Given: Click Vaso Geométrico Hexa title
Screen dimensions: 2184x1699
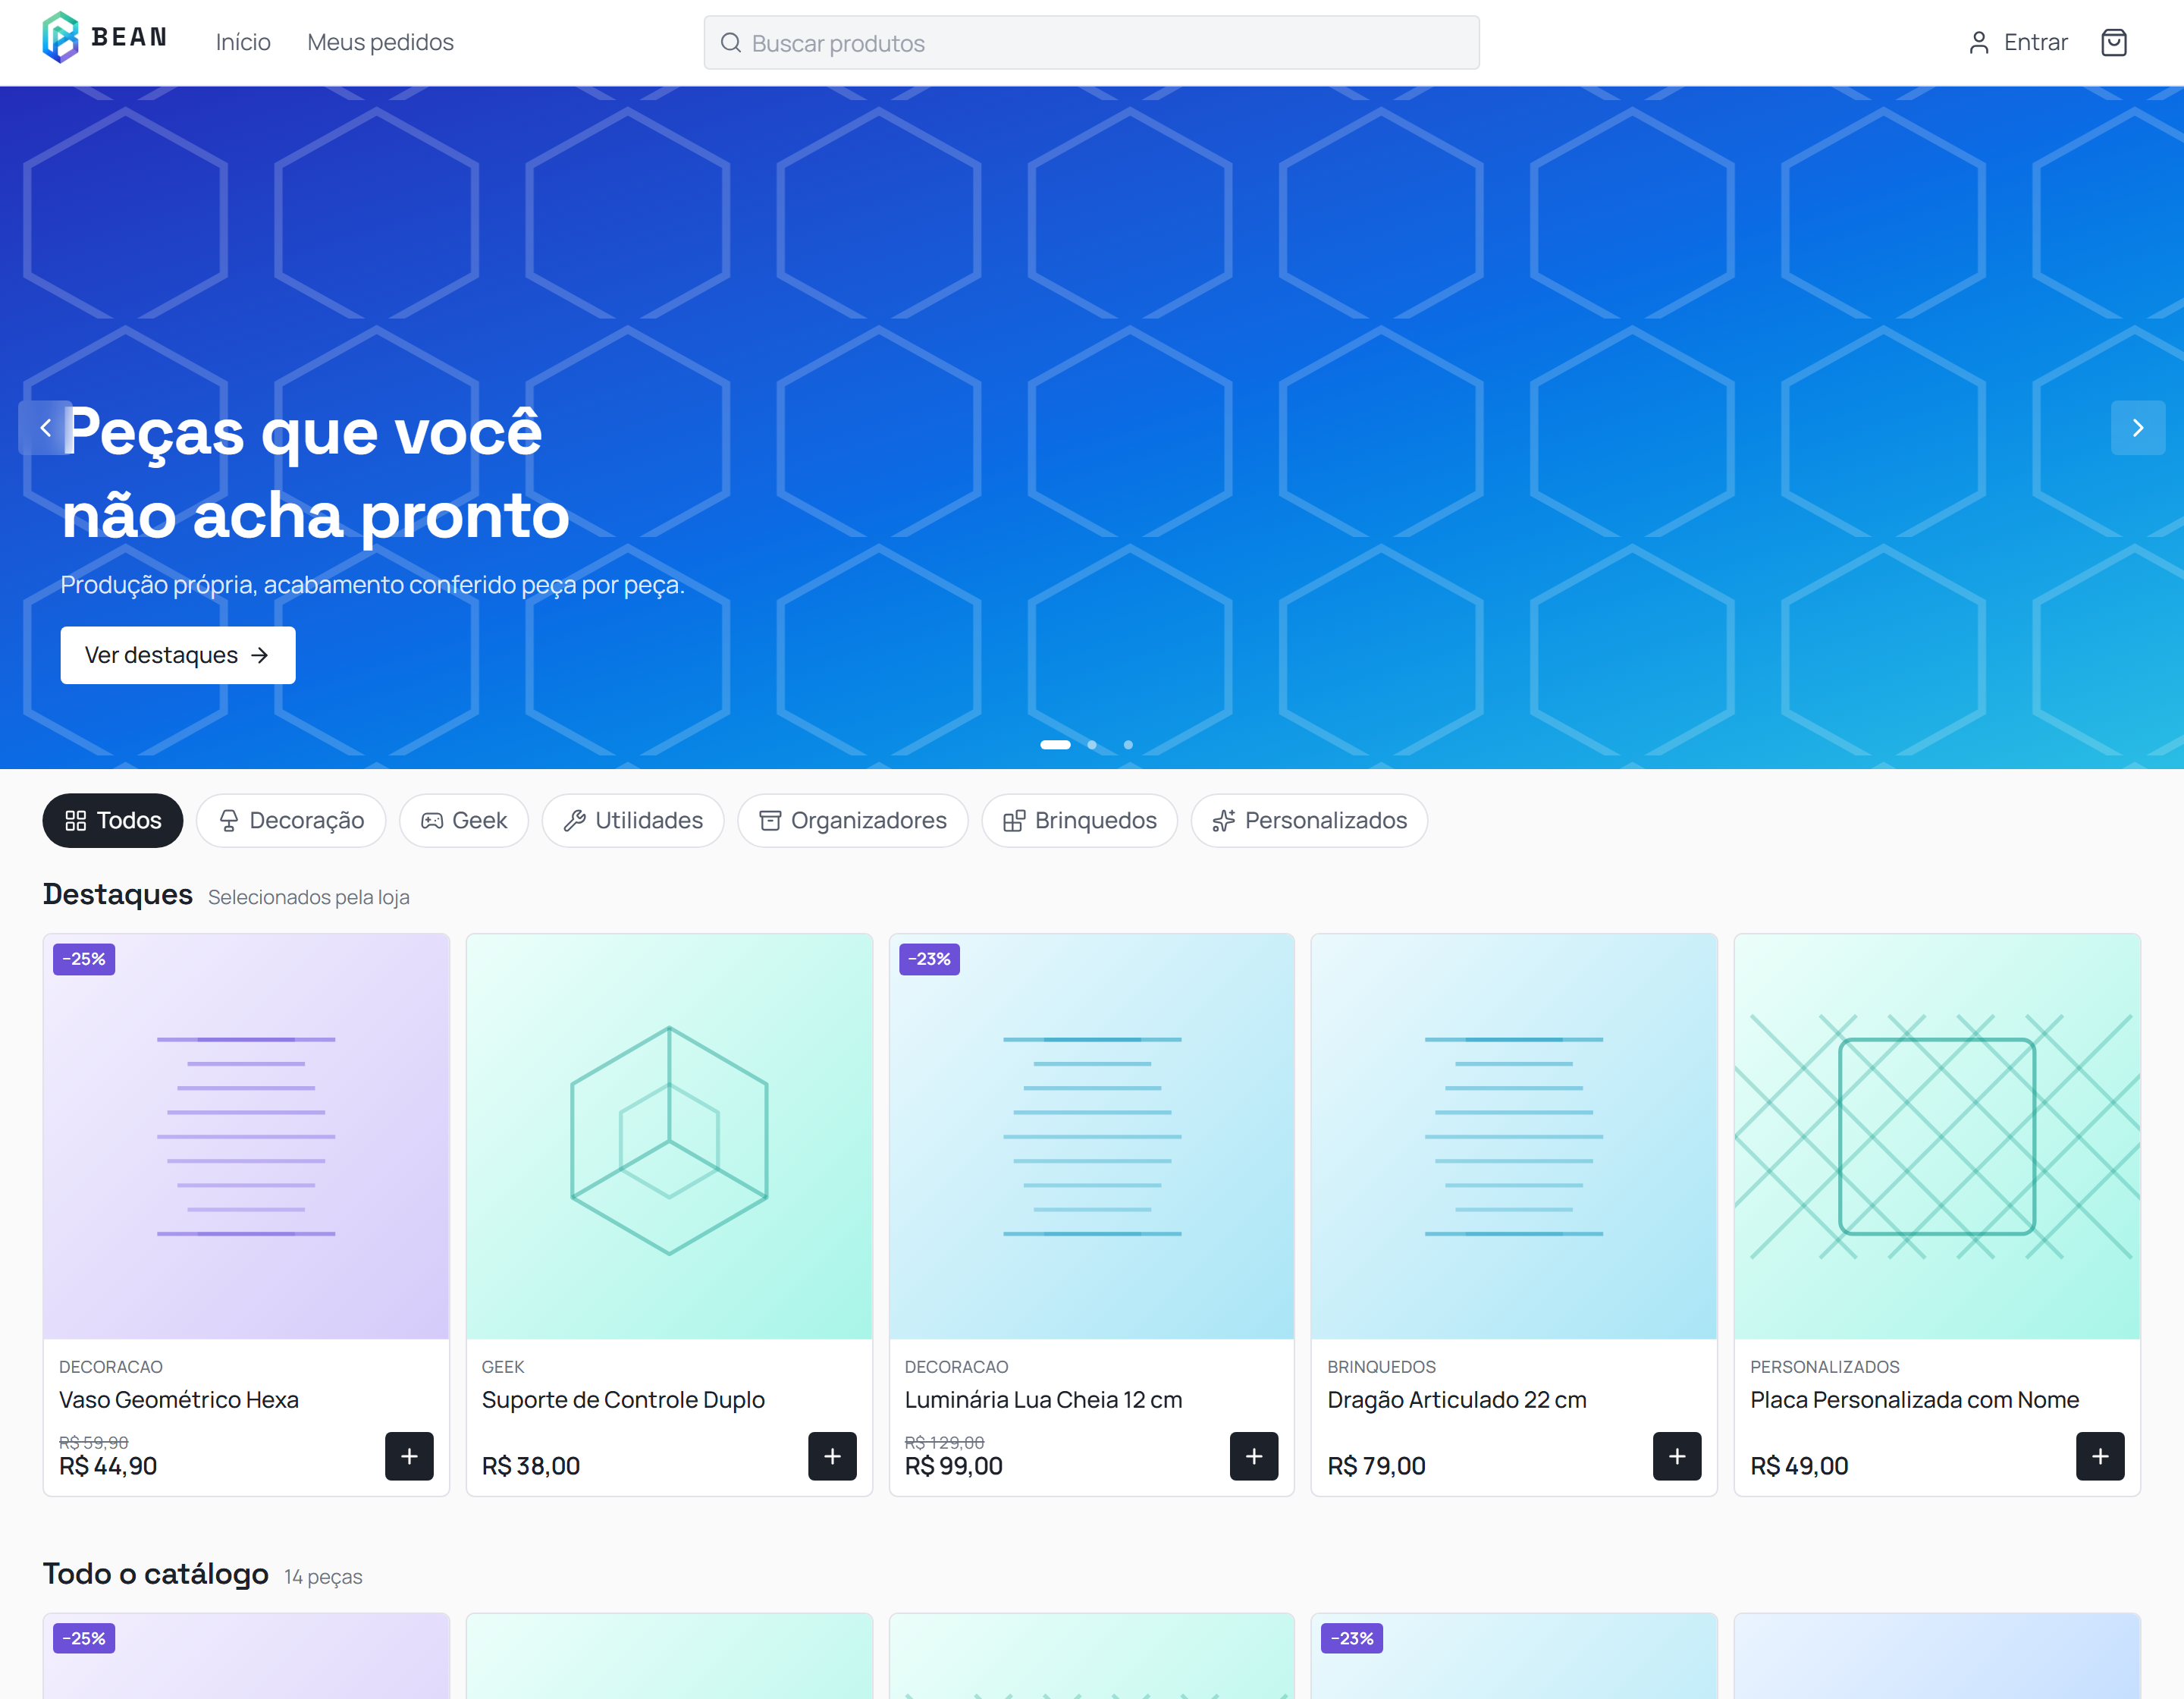Looking at the screenshot, I should click(179, 1400).
